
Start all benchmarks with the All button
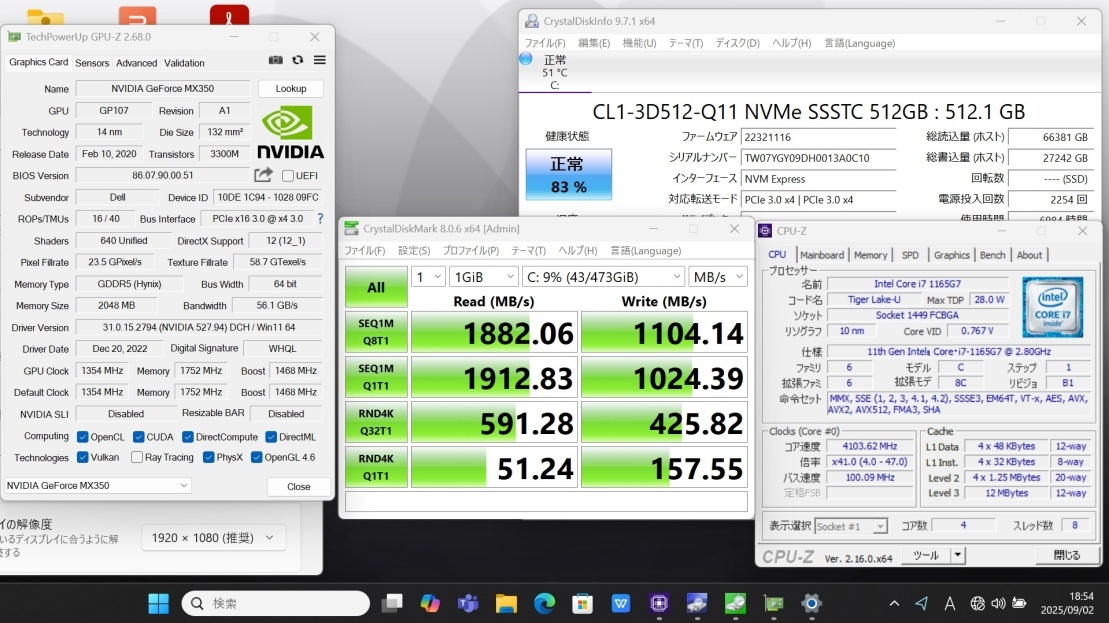[x=375, y=287]
